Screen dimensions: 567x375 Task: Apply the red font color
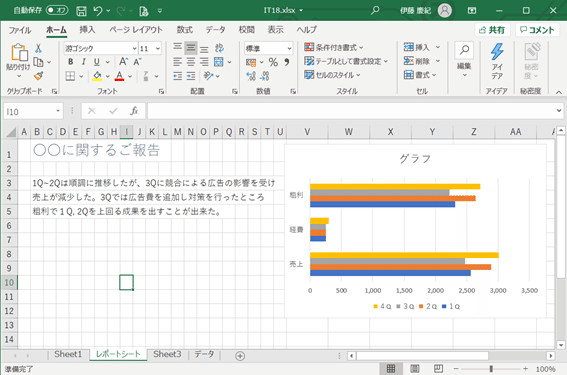click(119, 76)
